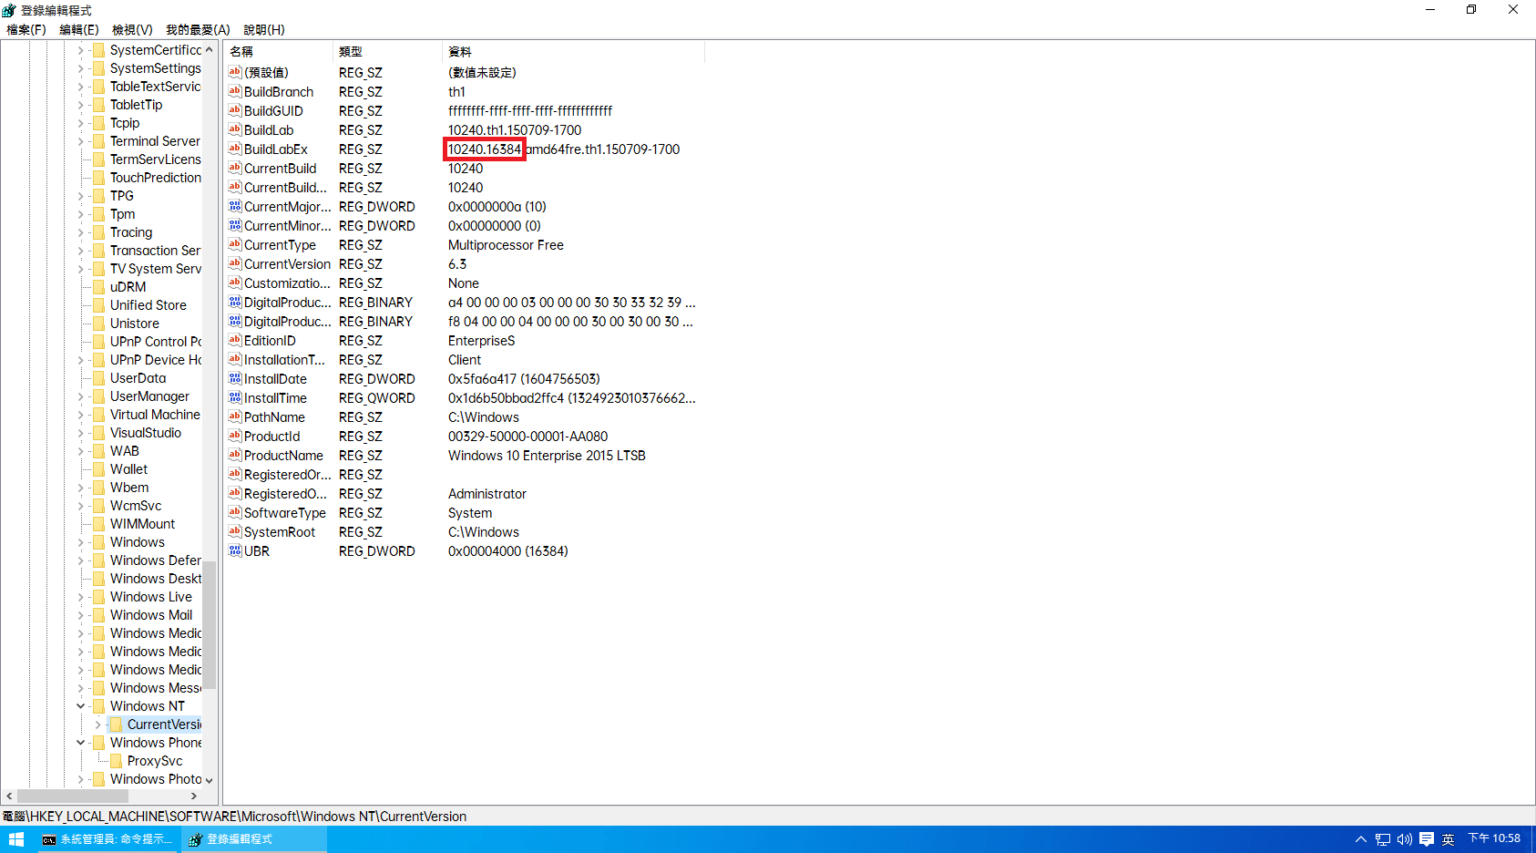Select the RegisteredOwner value row
1536x853 pixels.
285,494
